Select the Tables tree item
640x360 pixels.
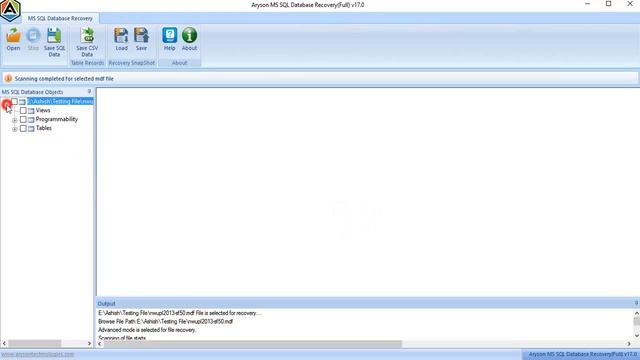(44, 128)
